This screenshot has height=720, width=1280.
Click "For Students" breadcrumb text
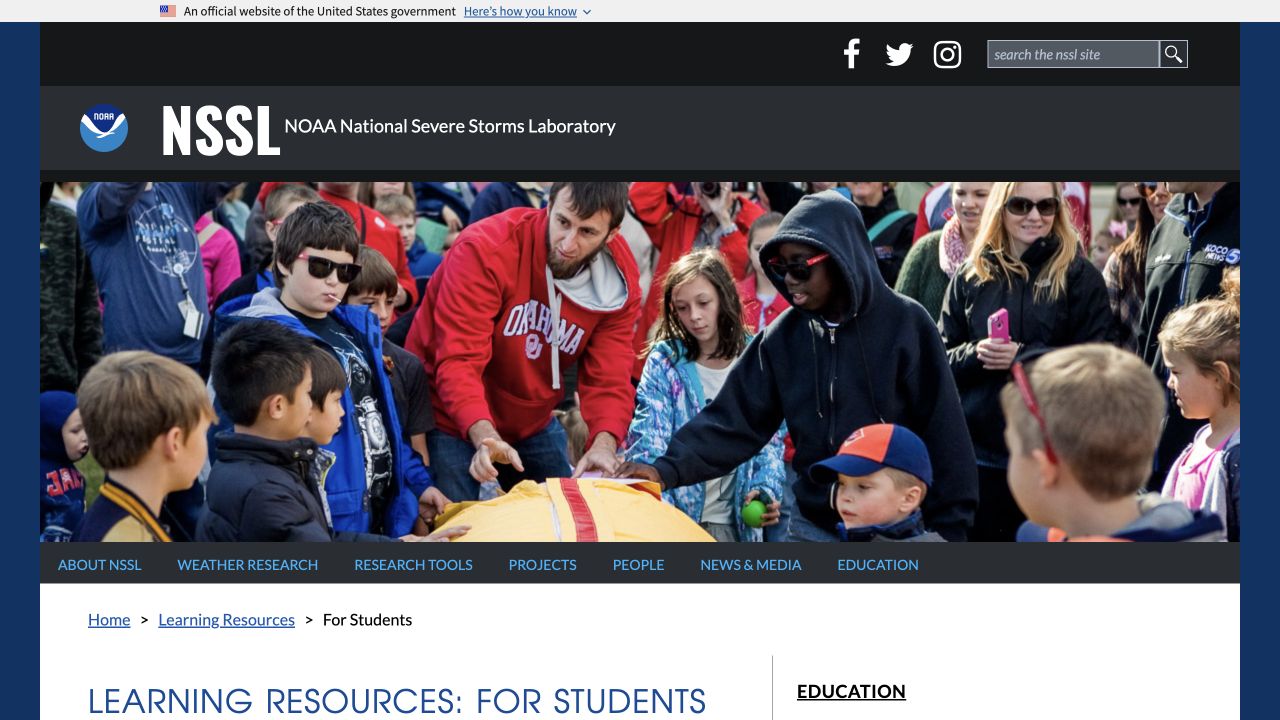(x=367, y=620)
